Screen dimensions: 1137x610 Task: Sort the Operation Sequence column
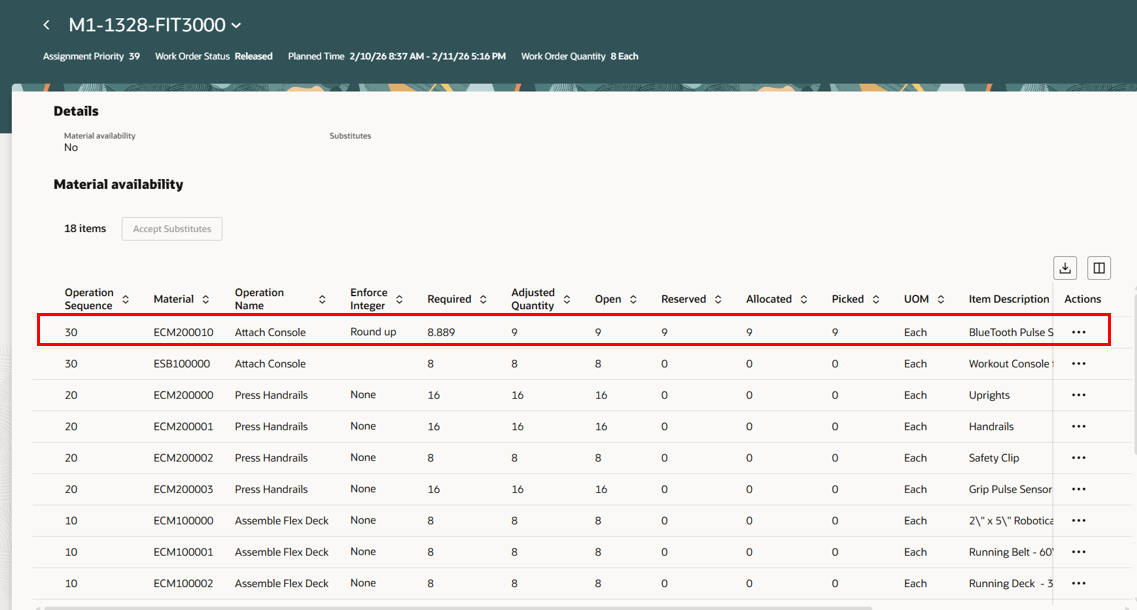pos(126,298)
